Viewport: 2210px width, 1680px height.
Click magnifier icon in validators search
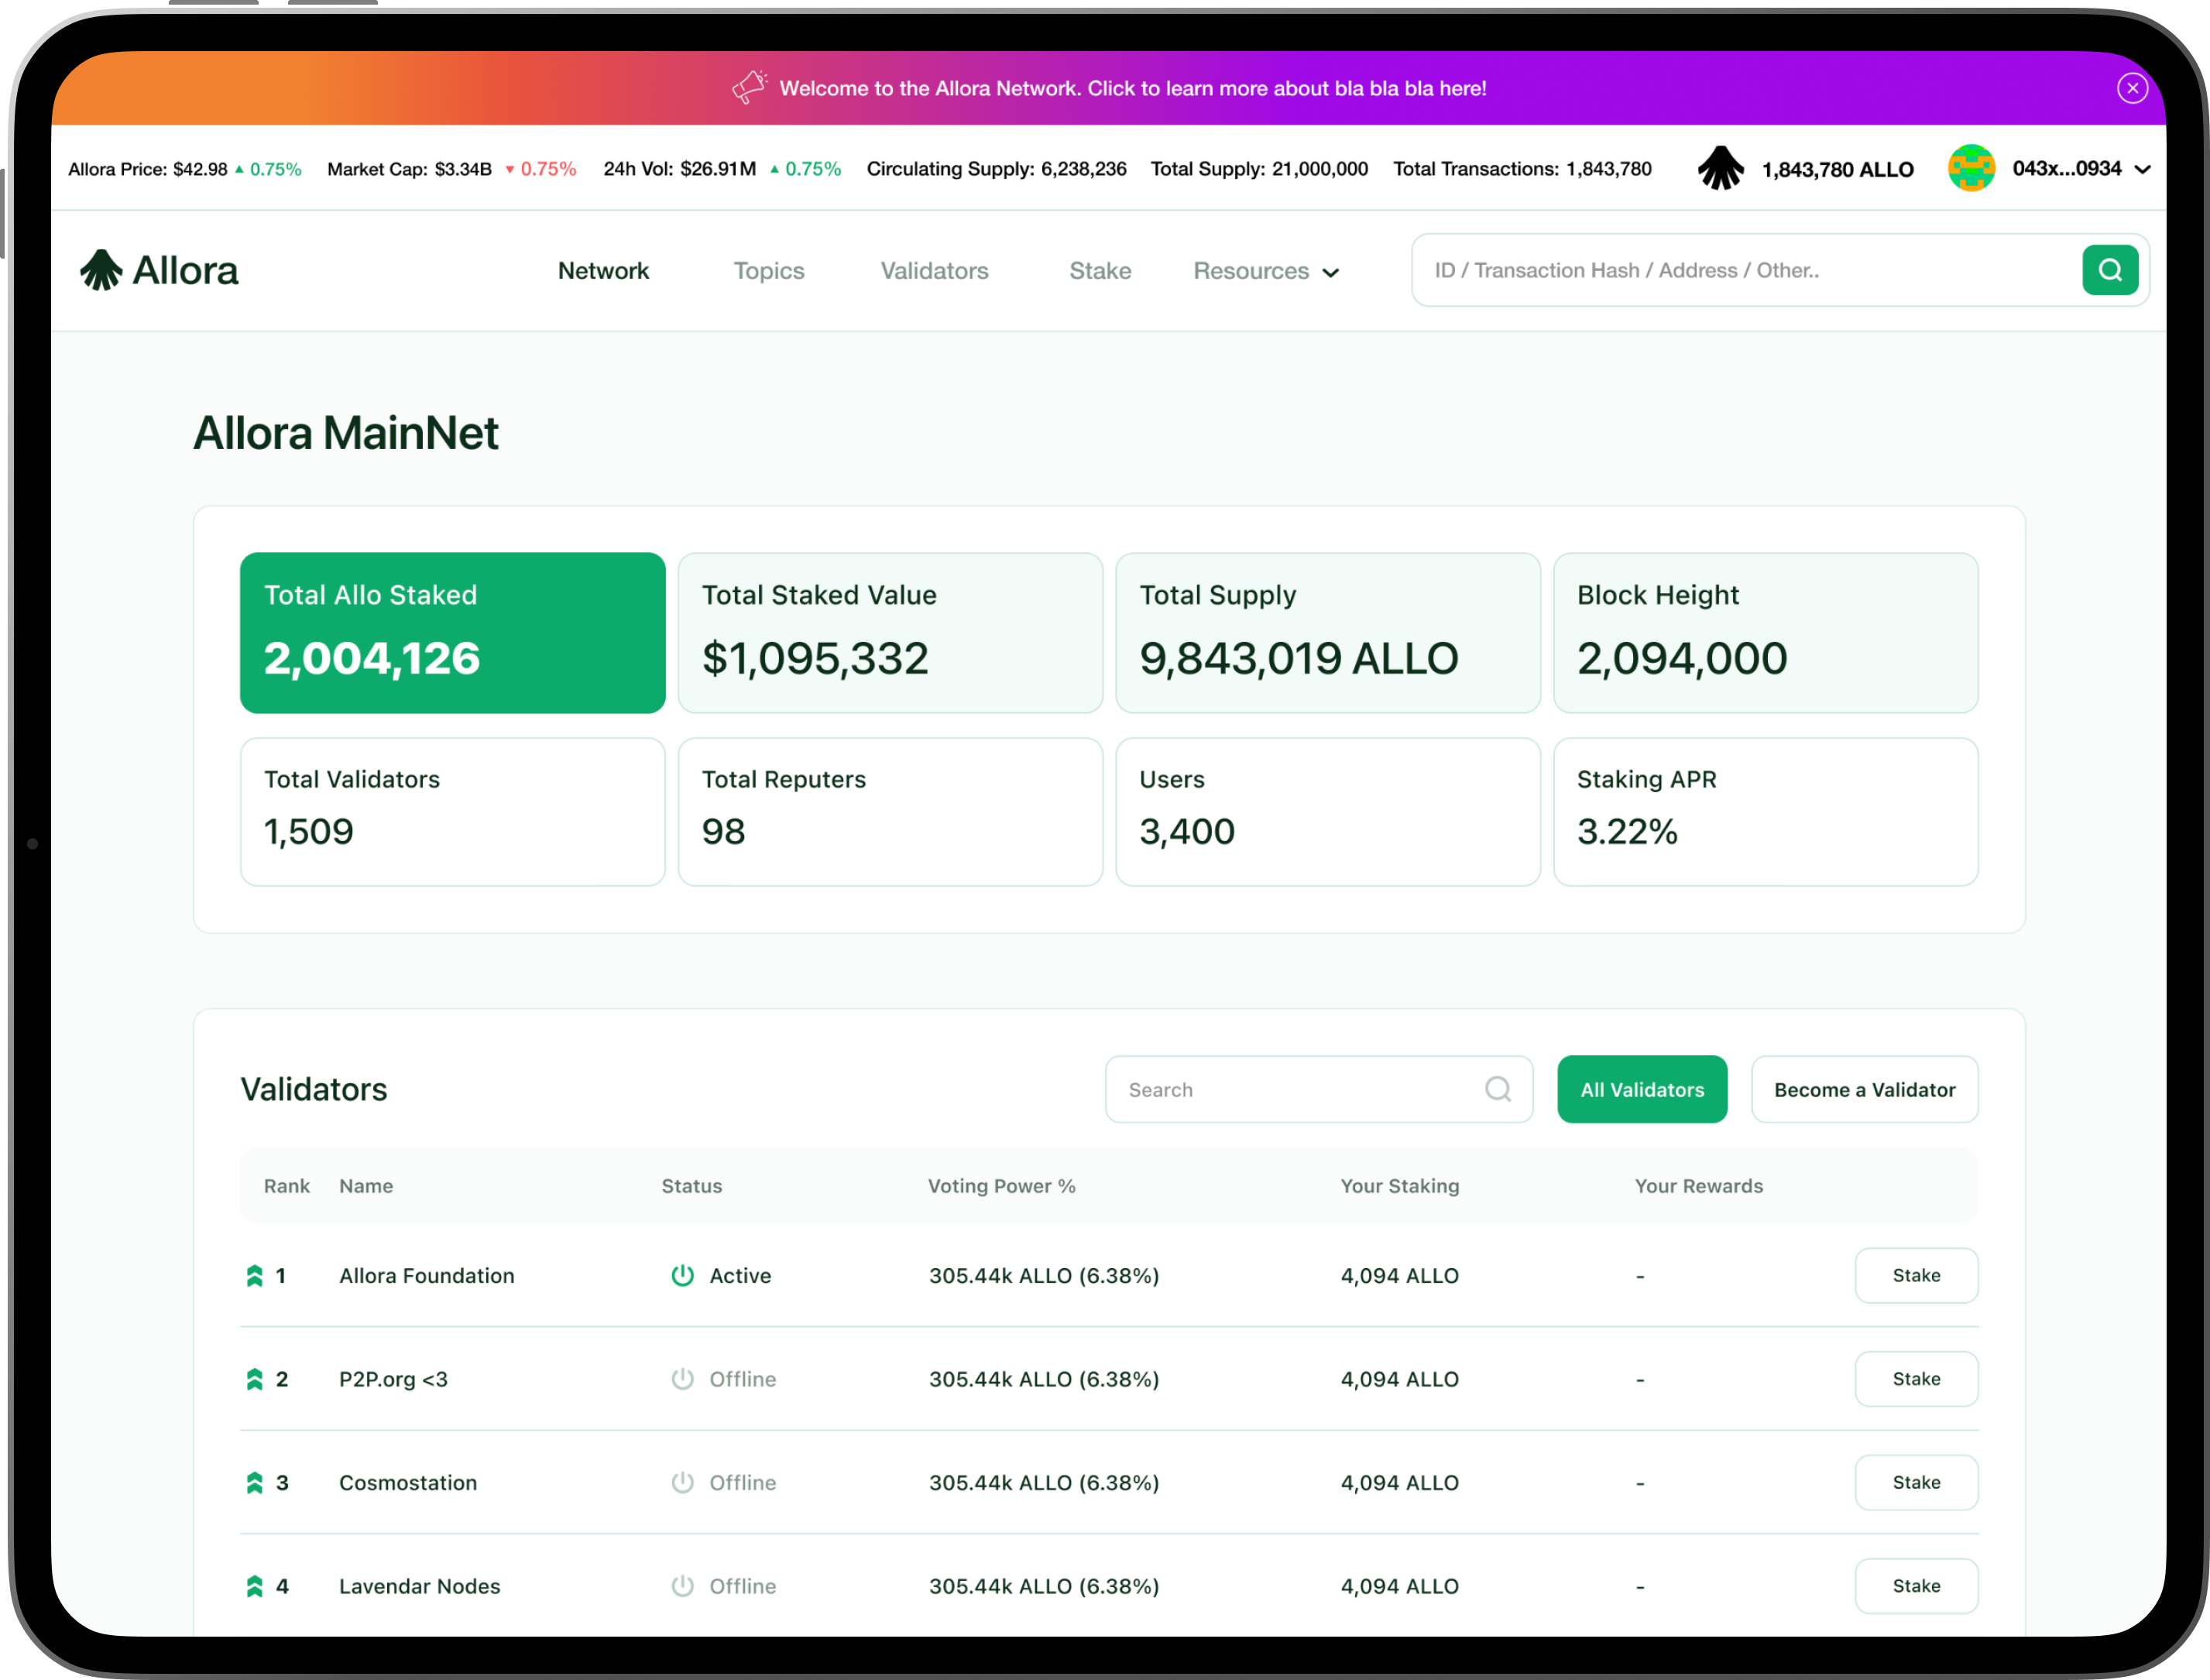[1497, 1089]
